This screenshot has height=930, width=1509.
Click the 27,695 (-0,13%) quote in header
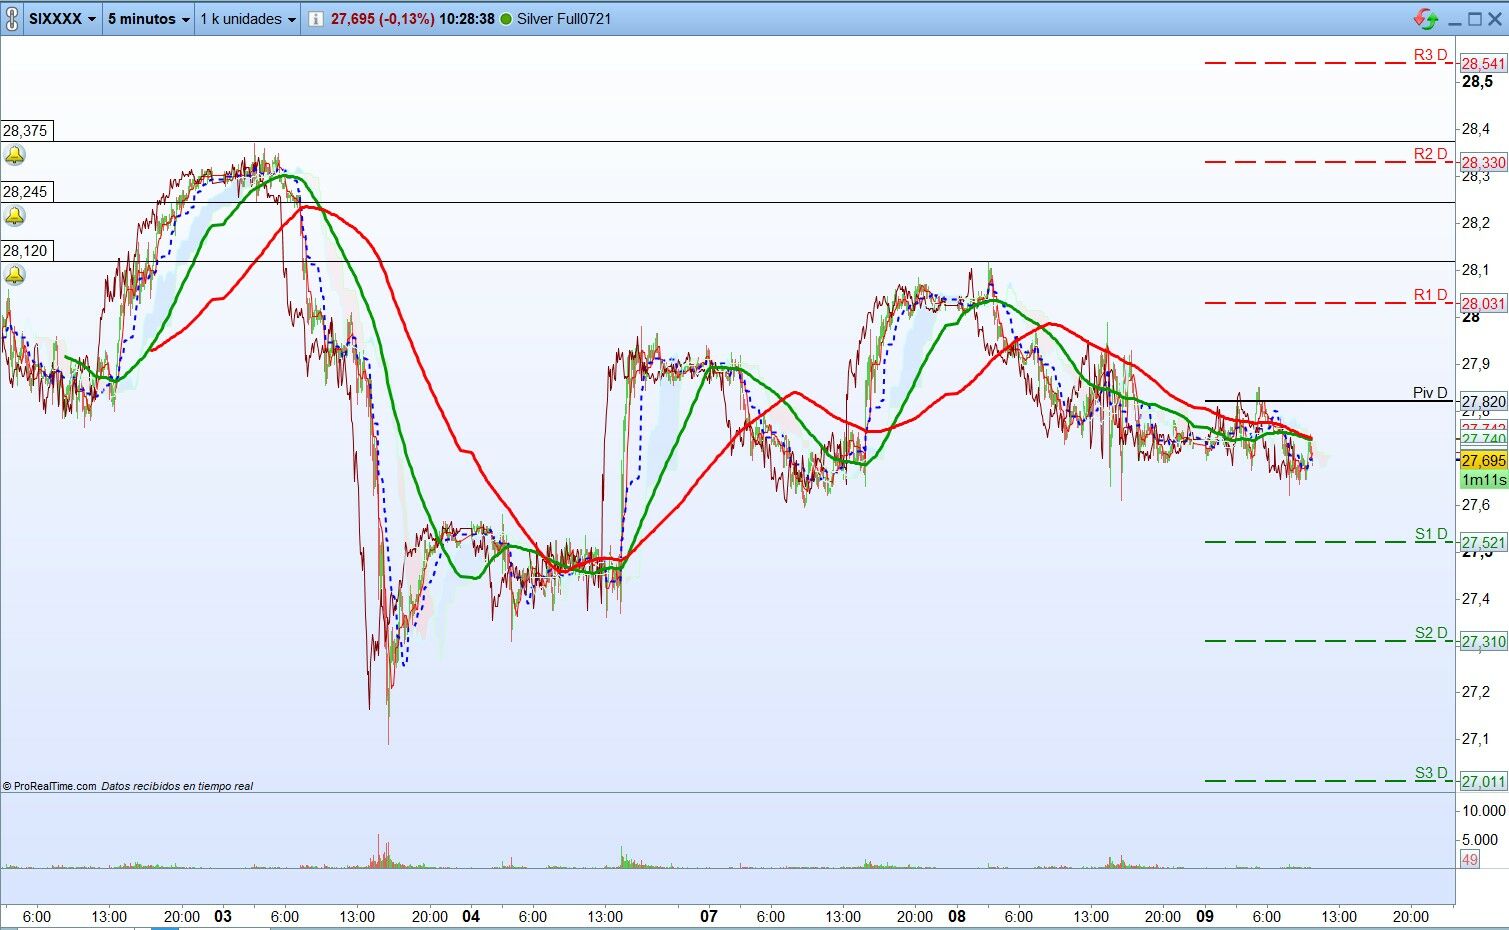pos(382,19)
